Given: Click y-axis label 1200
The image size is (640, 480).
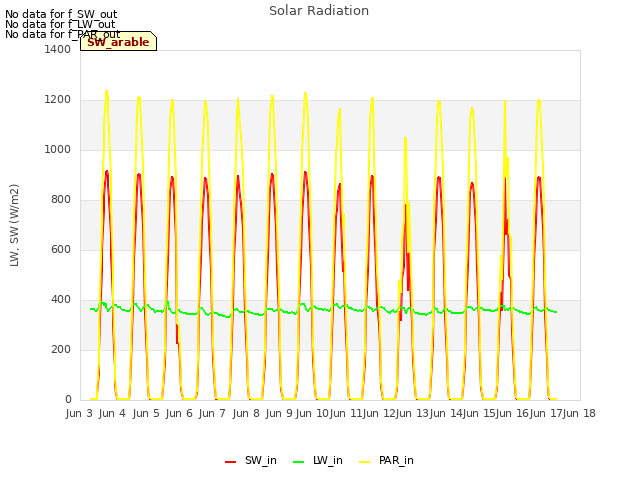Looking at the screenshot, I should coord(58,100).
